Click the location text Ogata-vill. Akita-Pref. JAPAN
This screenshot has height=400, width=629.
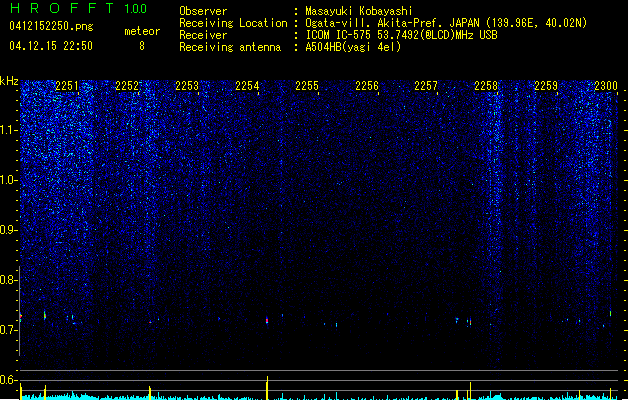[394, 23]
